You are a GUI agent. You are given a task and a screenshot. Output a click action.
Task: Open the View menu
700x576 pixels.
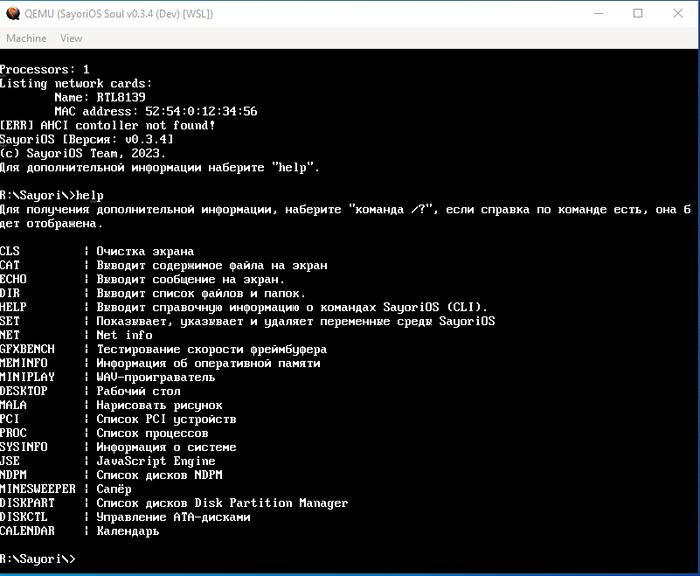tap(71, 38)
